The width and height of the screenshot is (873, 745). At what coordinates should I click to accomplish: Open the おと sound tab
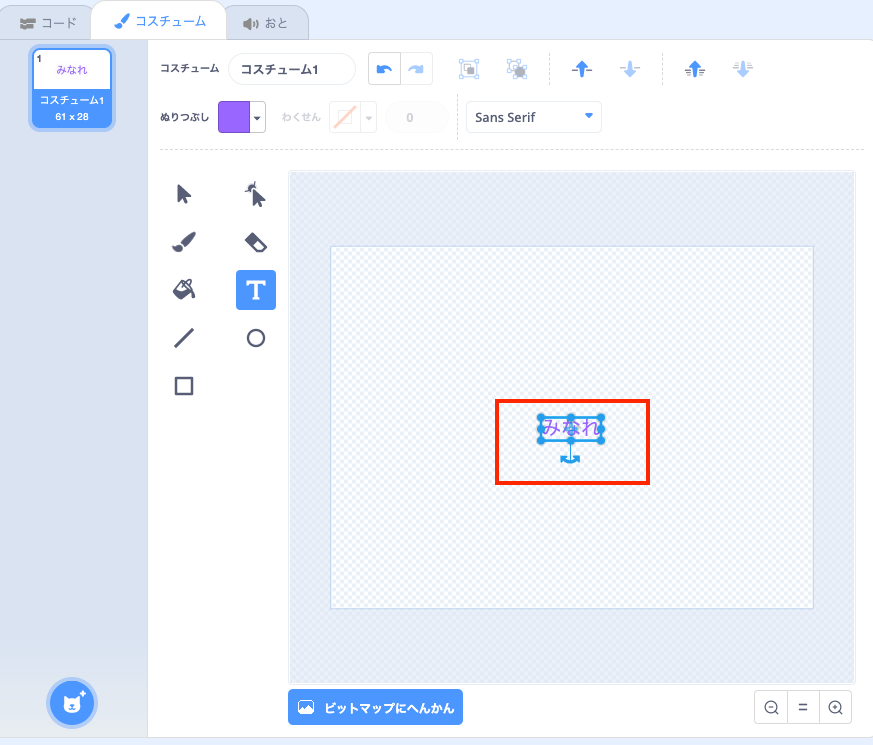point(266,23)
